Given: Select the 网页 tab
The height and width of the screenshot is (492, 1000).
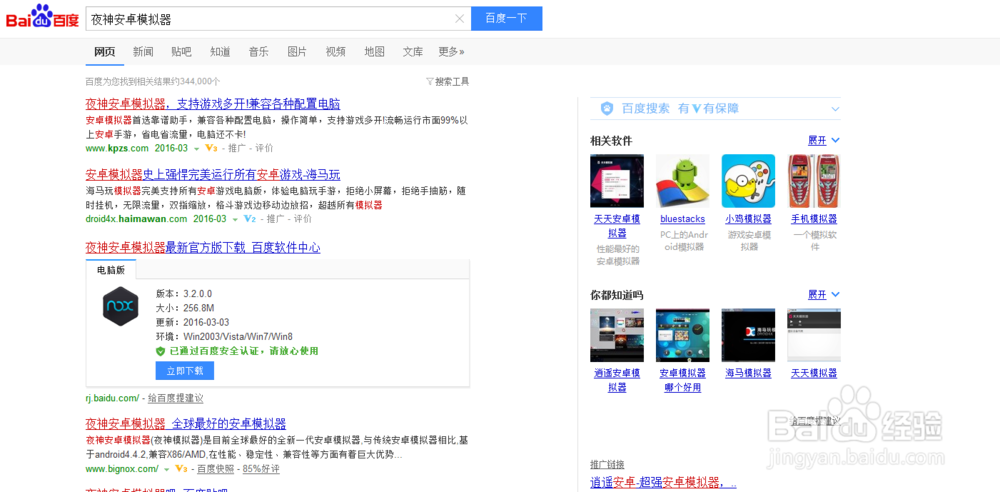Looking at the screenshot, I should click(105, 52).
